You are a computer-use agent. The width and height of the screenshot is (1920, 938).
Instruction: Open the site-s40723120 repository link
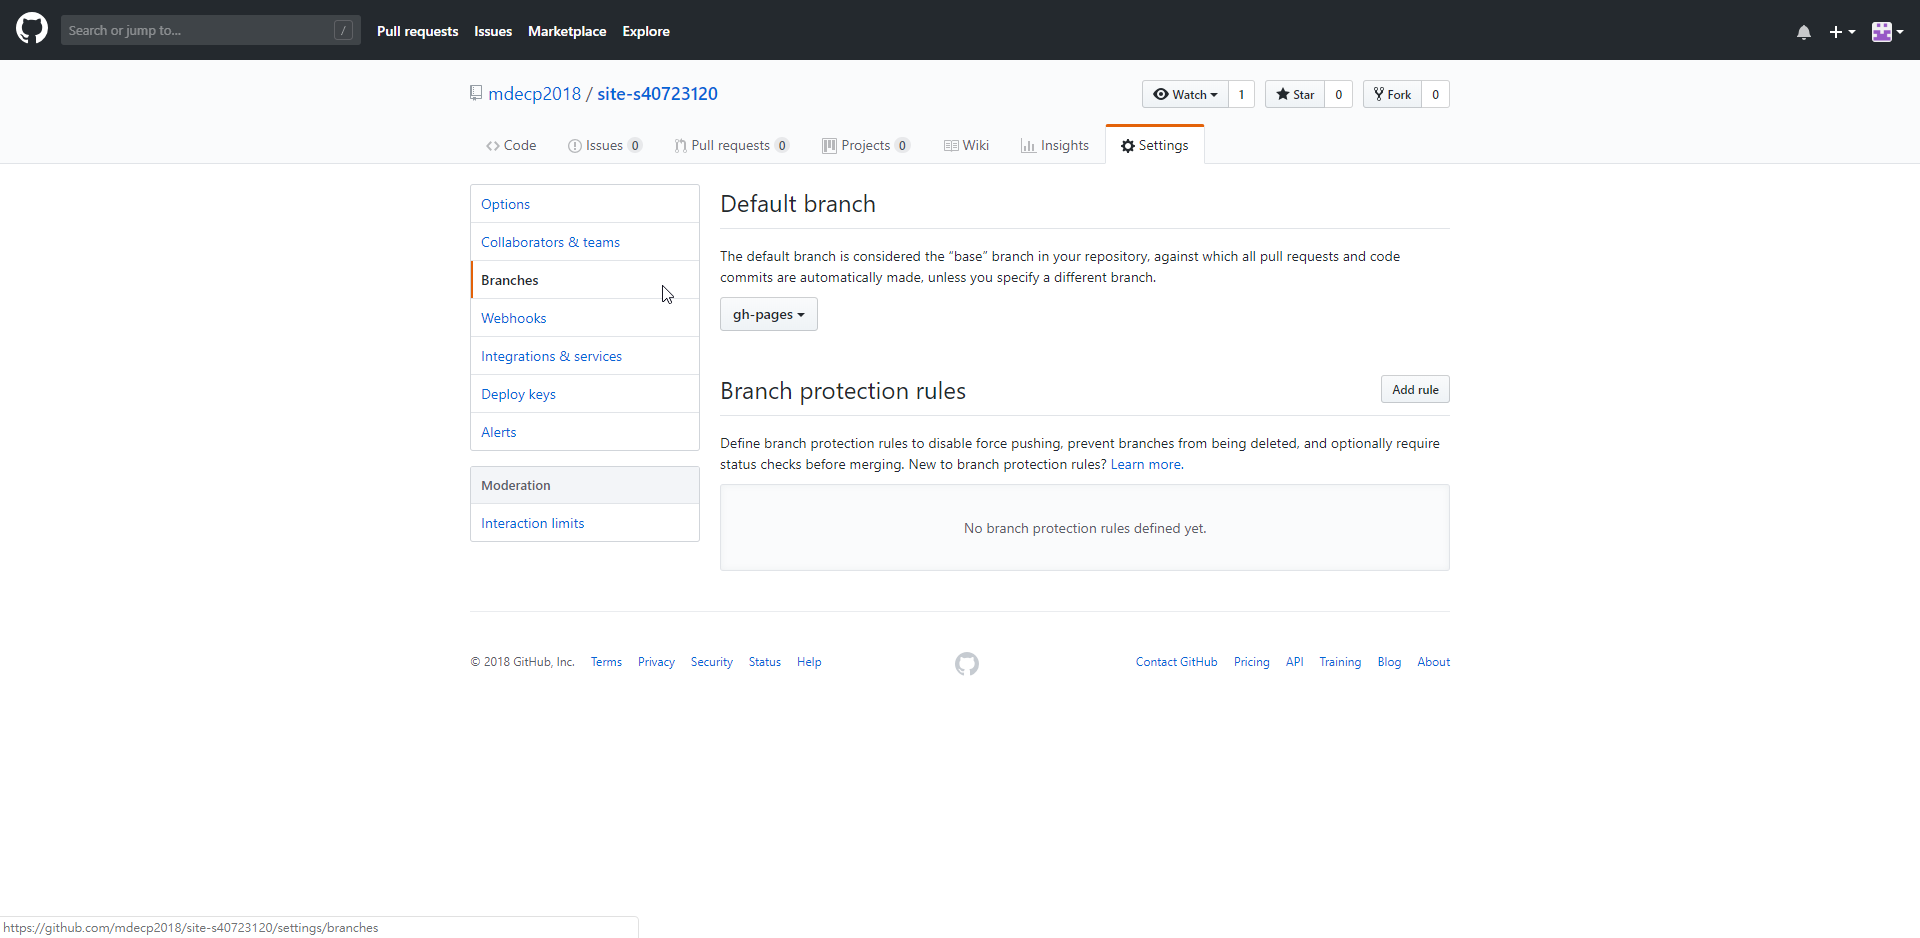pyautogui.click(x=657, y=94)
